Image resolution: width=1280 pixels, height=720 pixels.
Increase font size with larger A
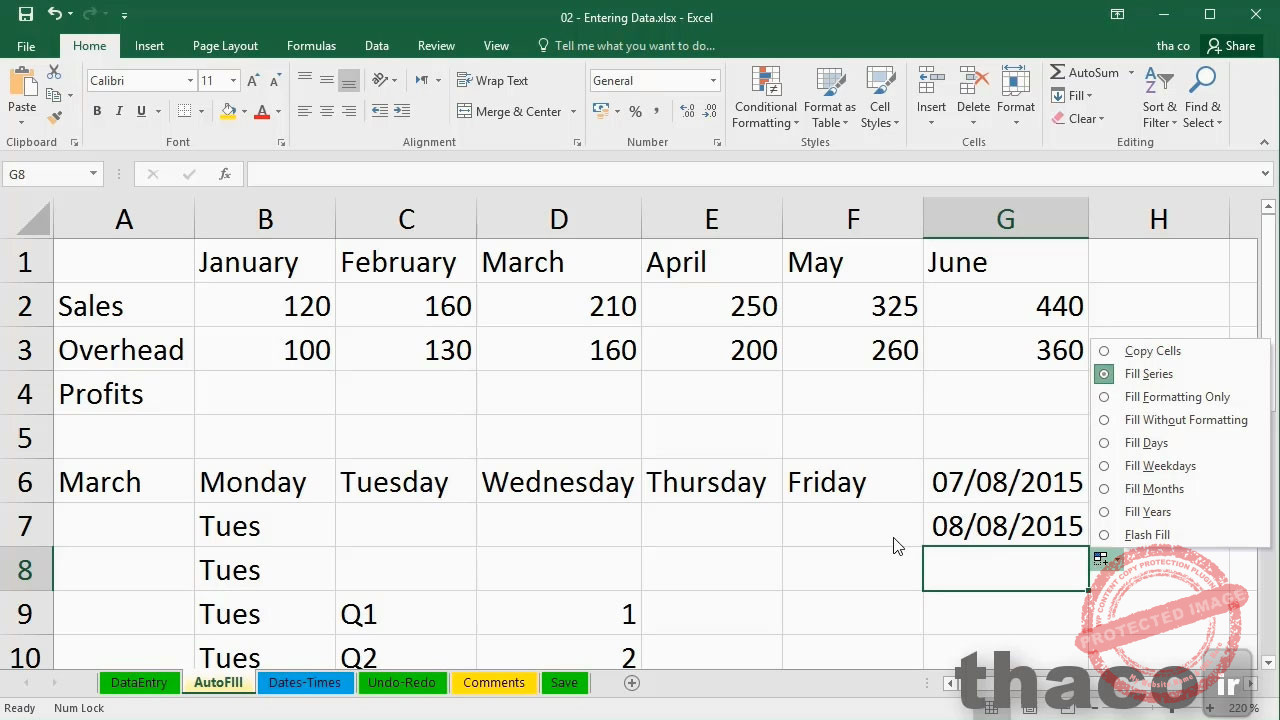[x=253, y=80]
